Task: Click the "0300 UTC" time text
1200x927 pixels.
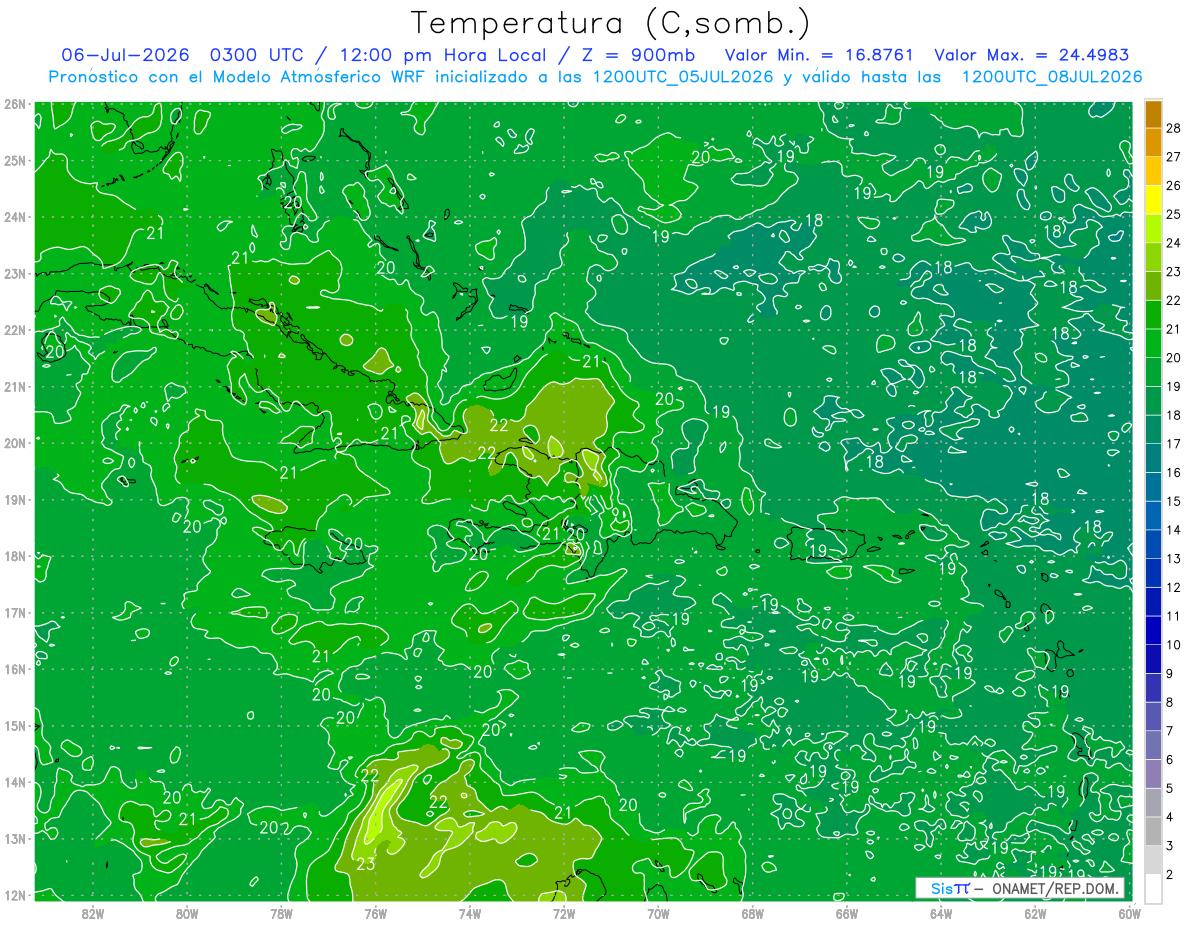Action: 256,55
